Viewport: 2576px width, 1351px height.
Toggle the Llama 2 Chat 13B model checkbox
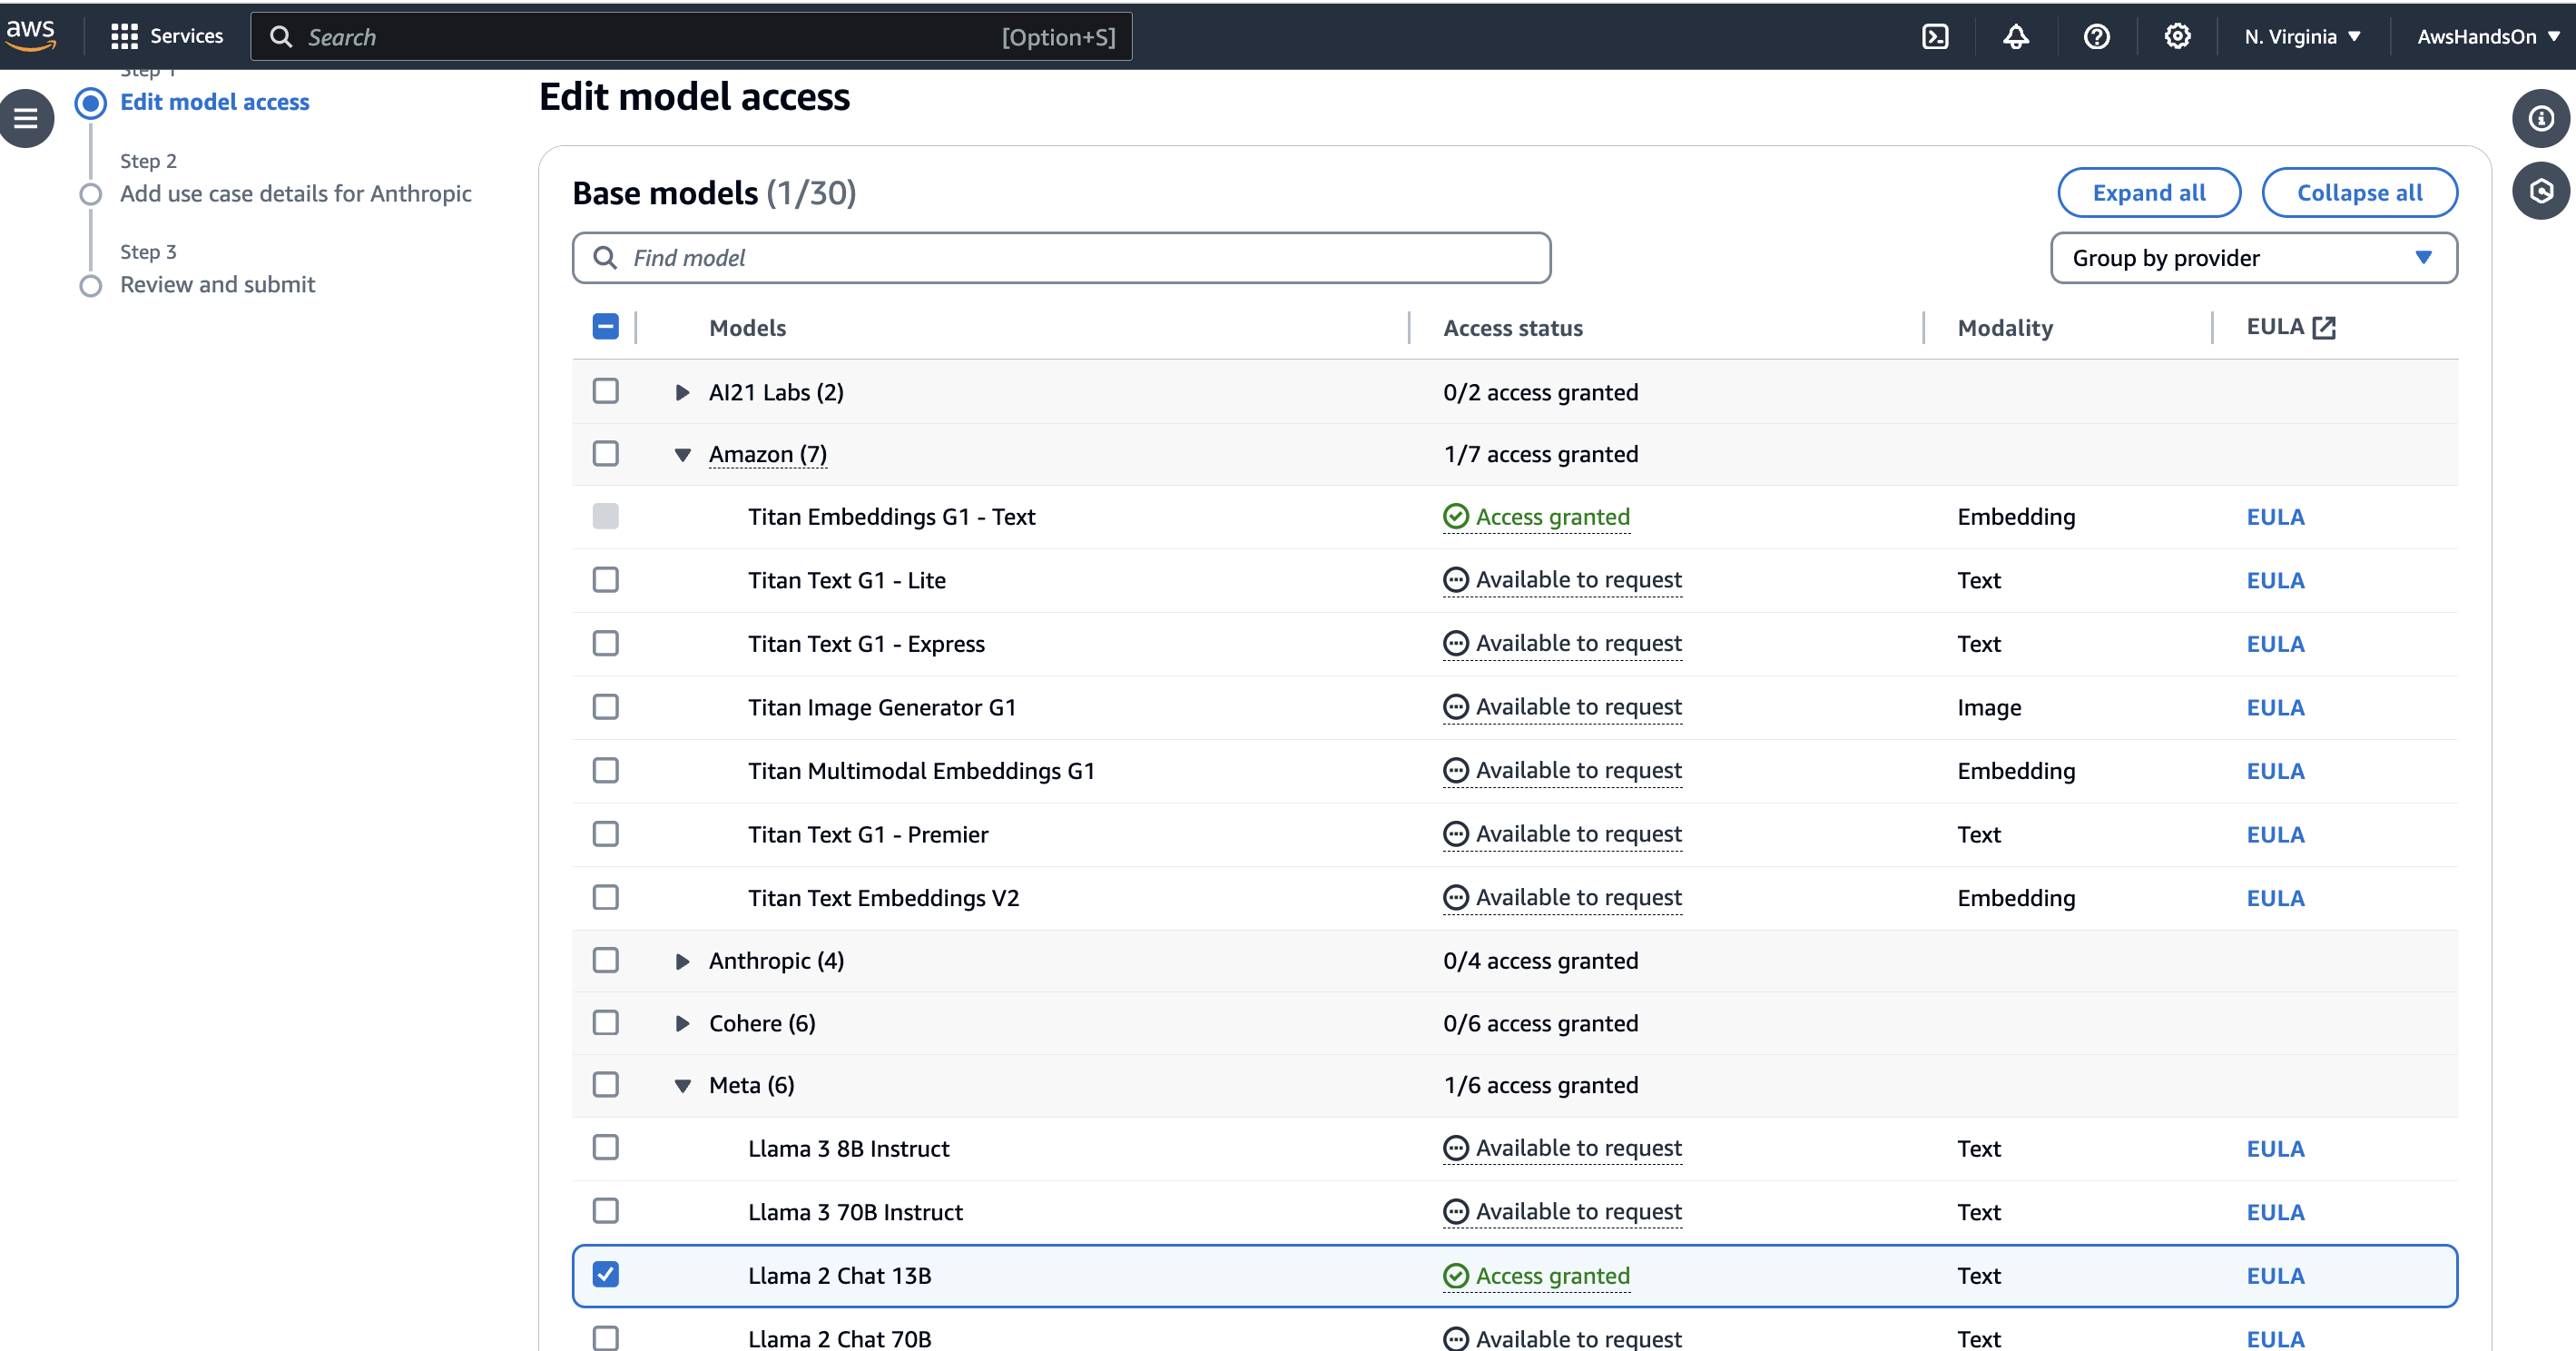click(x=606, y=1275)
